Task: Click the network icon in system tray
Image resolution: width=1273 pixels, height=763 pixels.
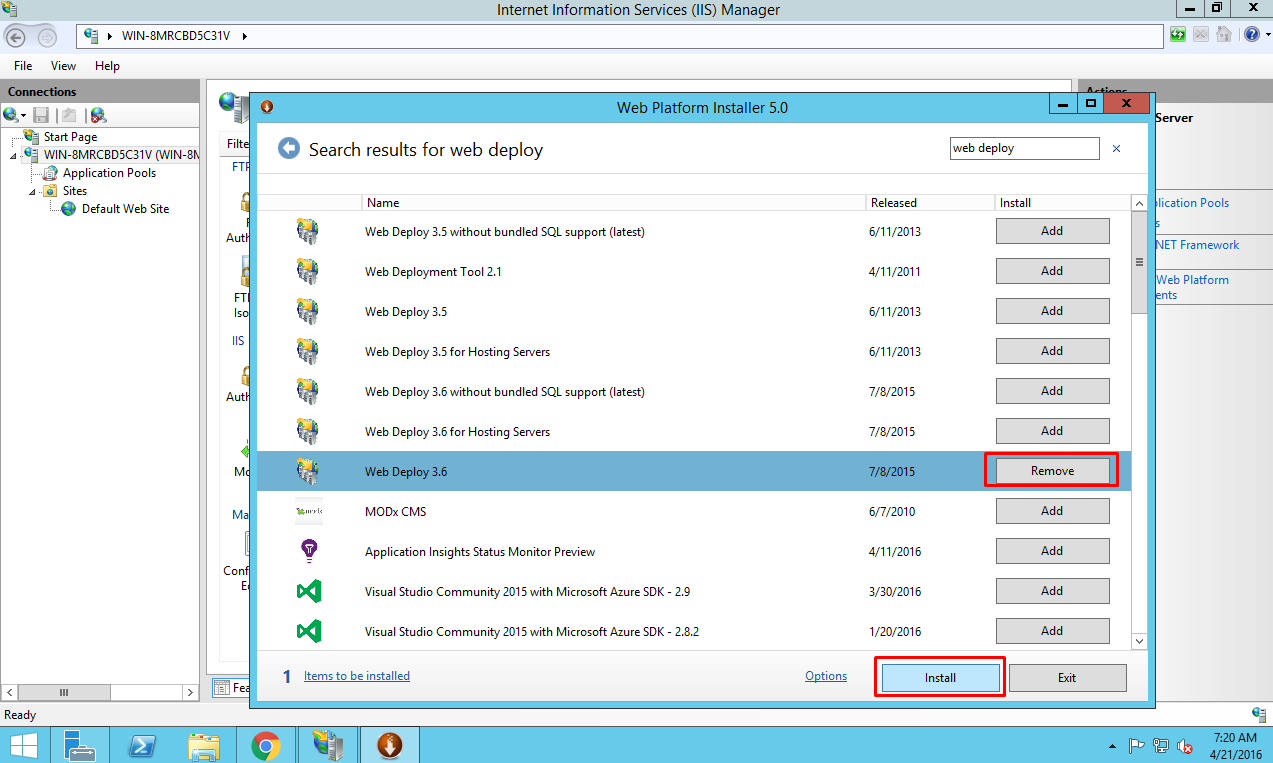Action: click(1161, 745)
